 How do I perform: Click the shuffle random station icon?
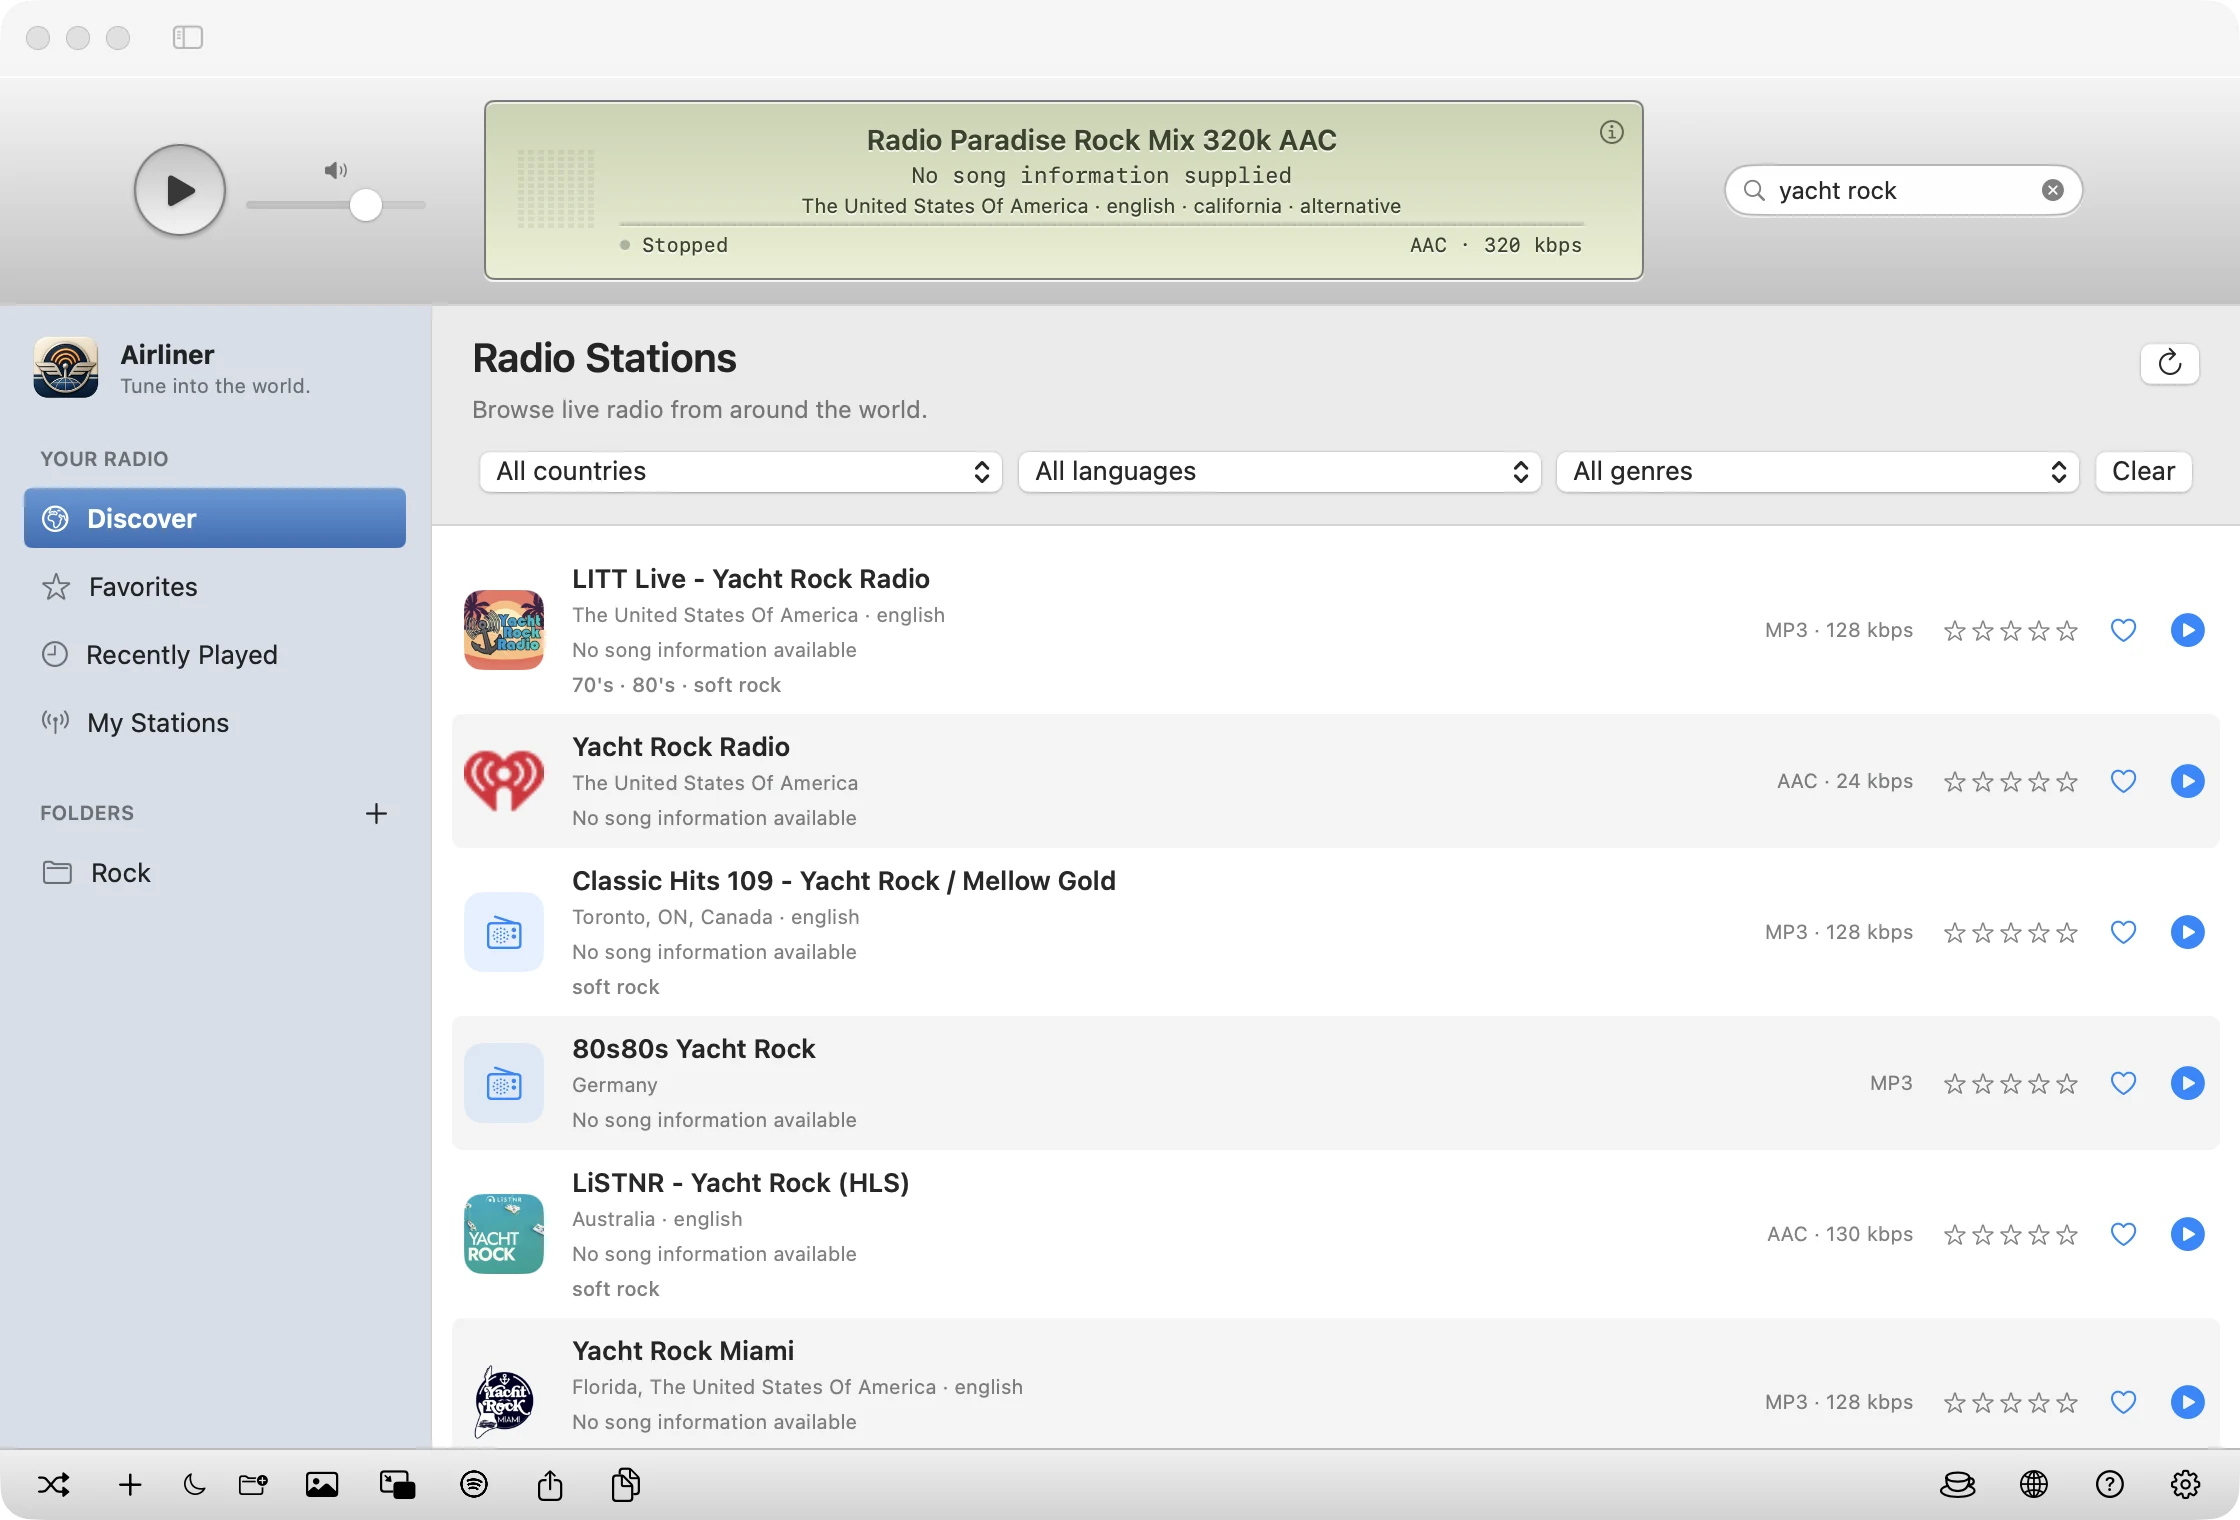[x=54, y=1484]
